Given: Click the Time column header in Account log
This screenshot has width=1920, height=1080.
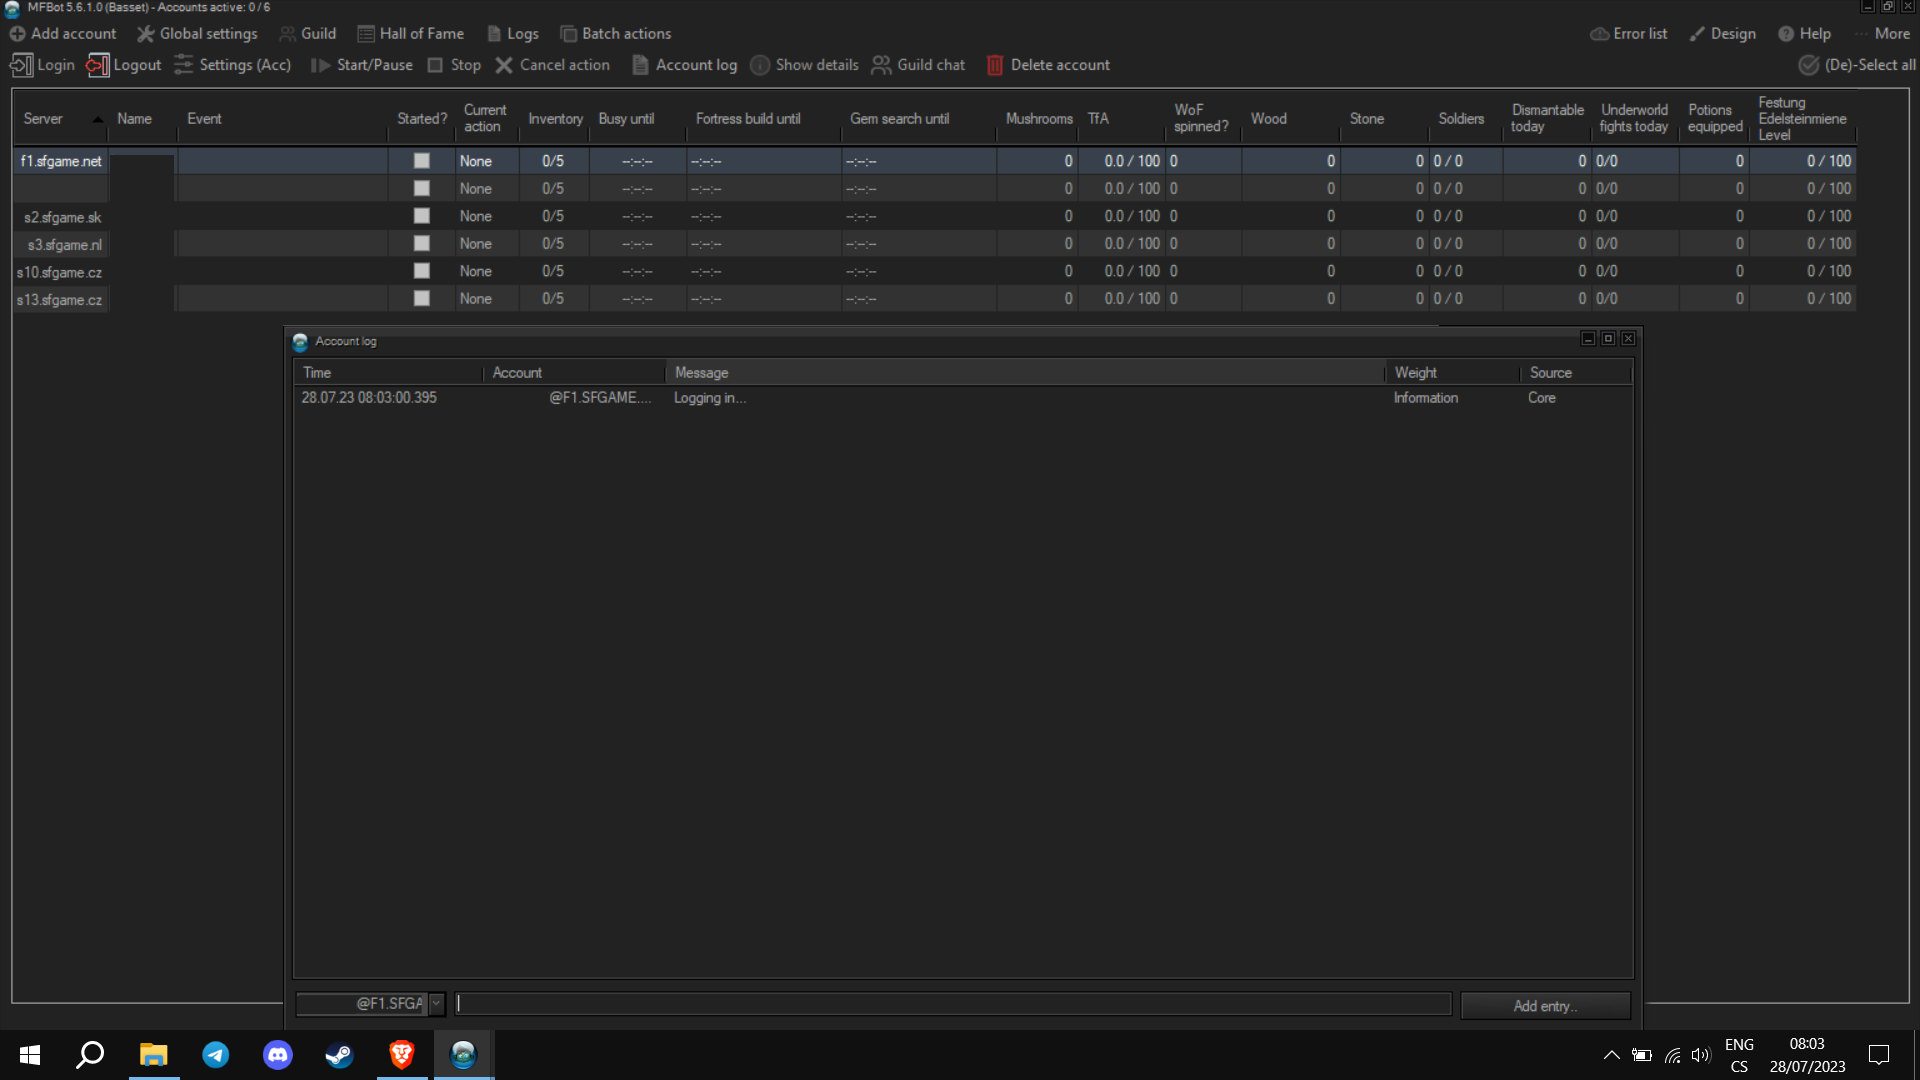Looking at the screenshot, I should pyautogui.click(x=388, y=373).
